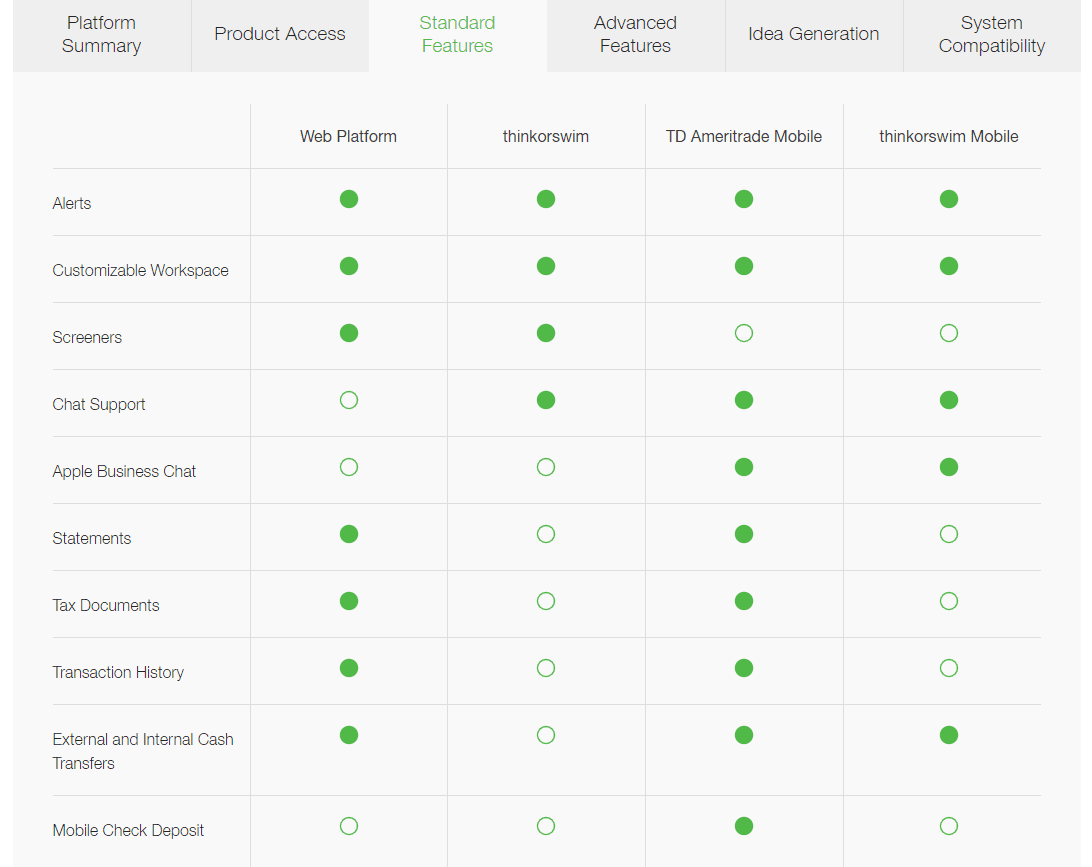This screenshot has height=867, width=1092.
Task: Click Mobile Check Deposit empty circle under thinkorswim Mobile
Action: click(949, 826)
